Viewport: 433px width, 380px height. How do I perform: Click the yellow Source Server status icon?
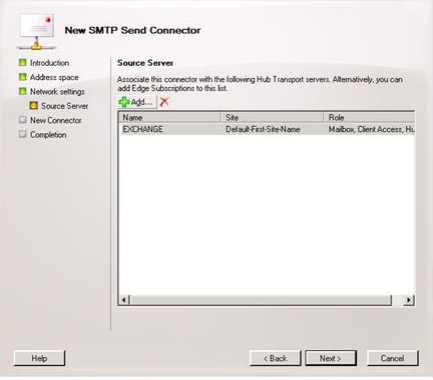pos(33,105)
